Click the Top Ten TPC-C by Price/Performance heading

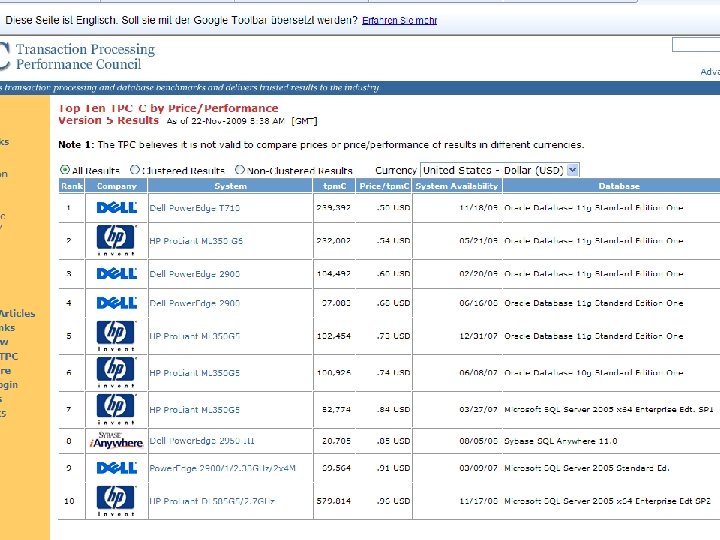point(168,108)
